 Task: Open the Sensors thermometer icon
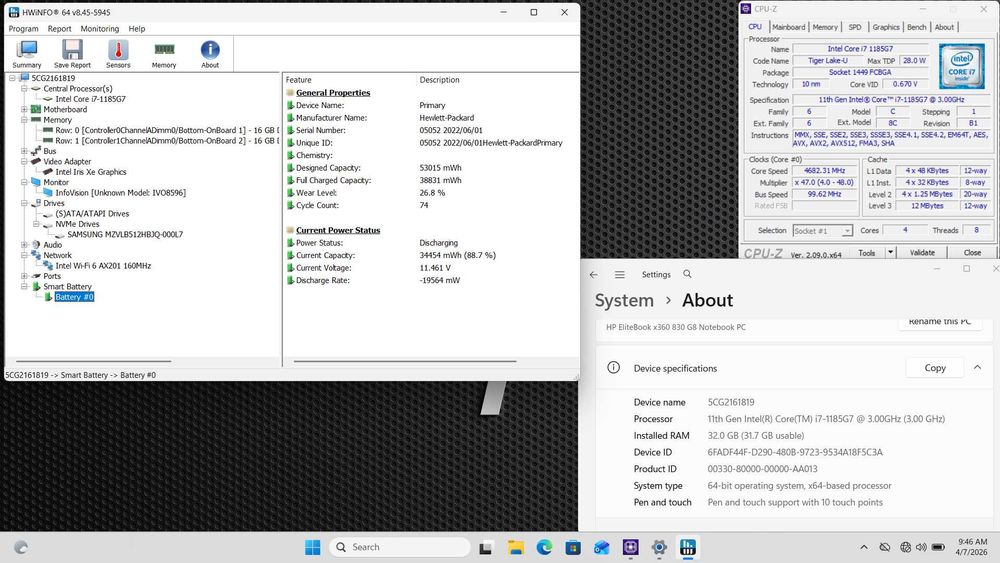(x=118, y=54)
